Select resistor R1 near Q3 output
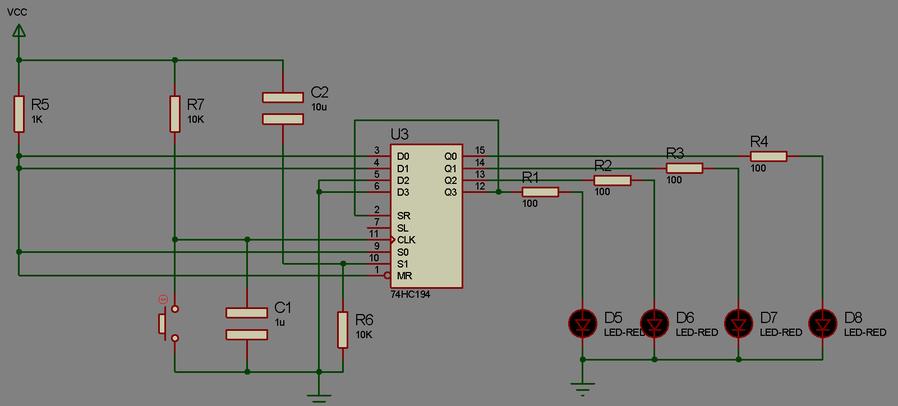Image resolution: width=898 pixels, height=406 pixels. click(x=540, y=192)
